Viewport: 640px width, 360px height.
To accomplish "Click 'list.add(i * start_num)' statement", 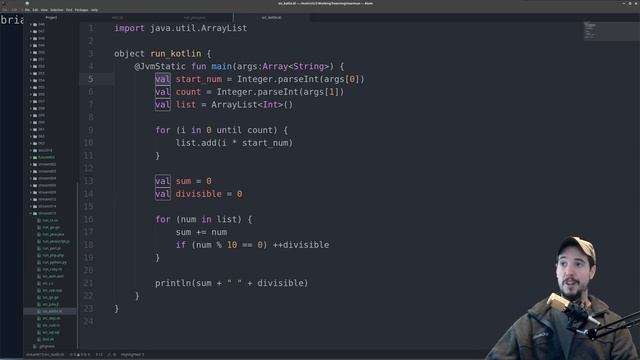I will click(234, 143).
